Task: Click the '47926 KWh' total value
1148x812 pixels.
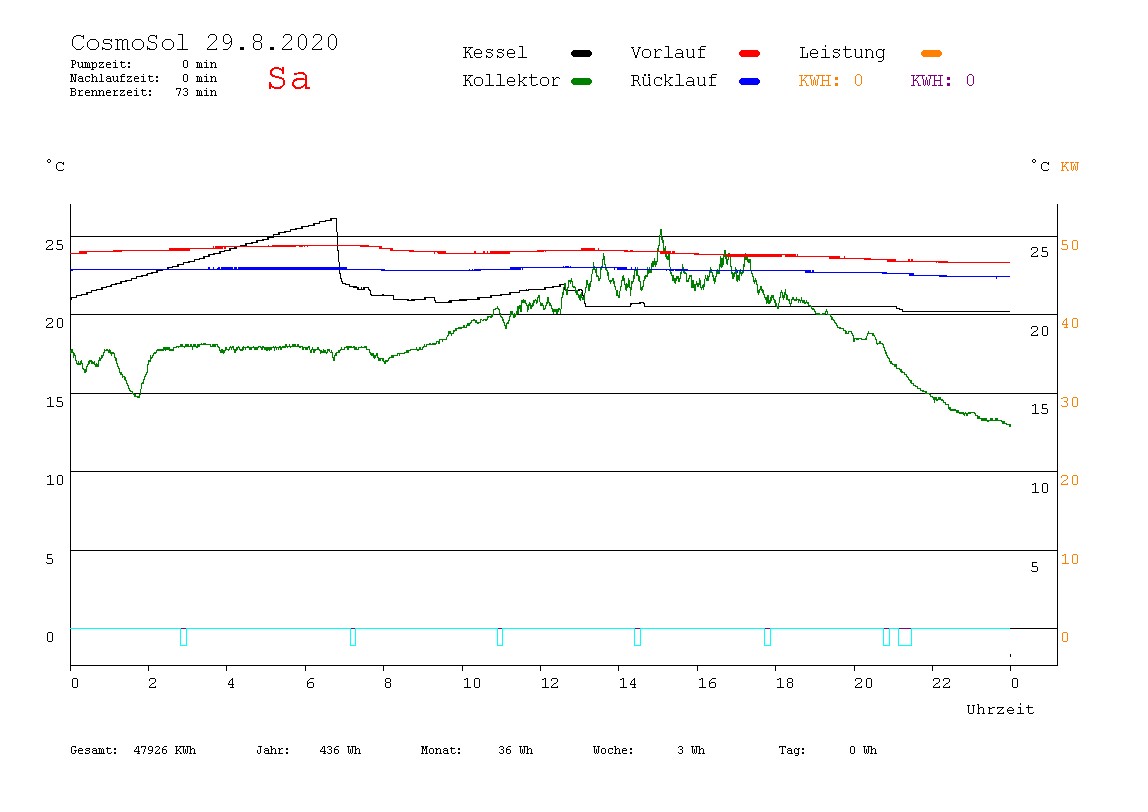Action: [165, 750]
